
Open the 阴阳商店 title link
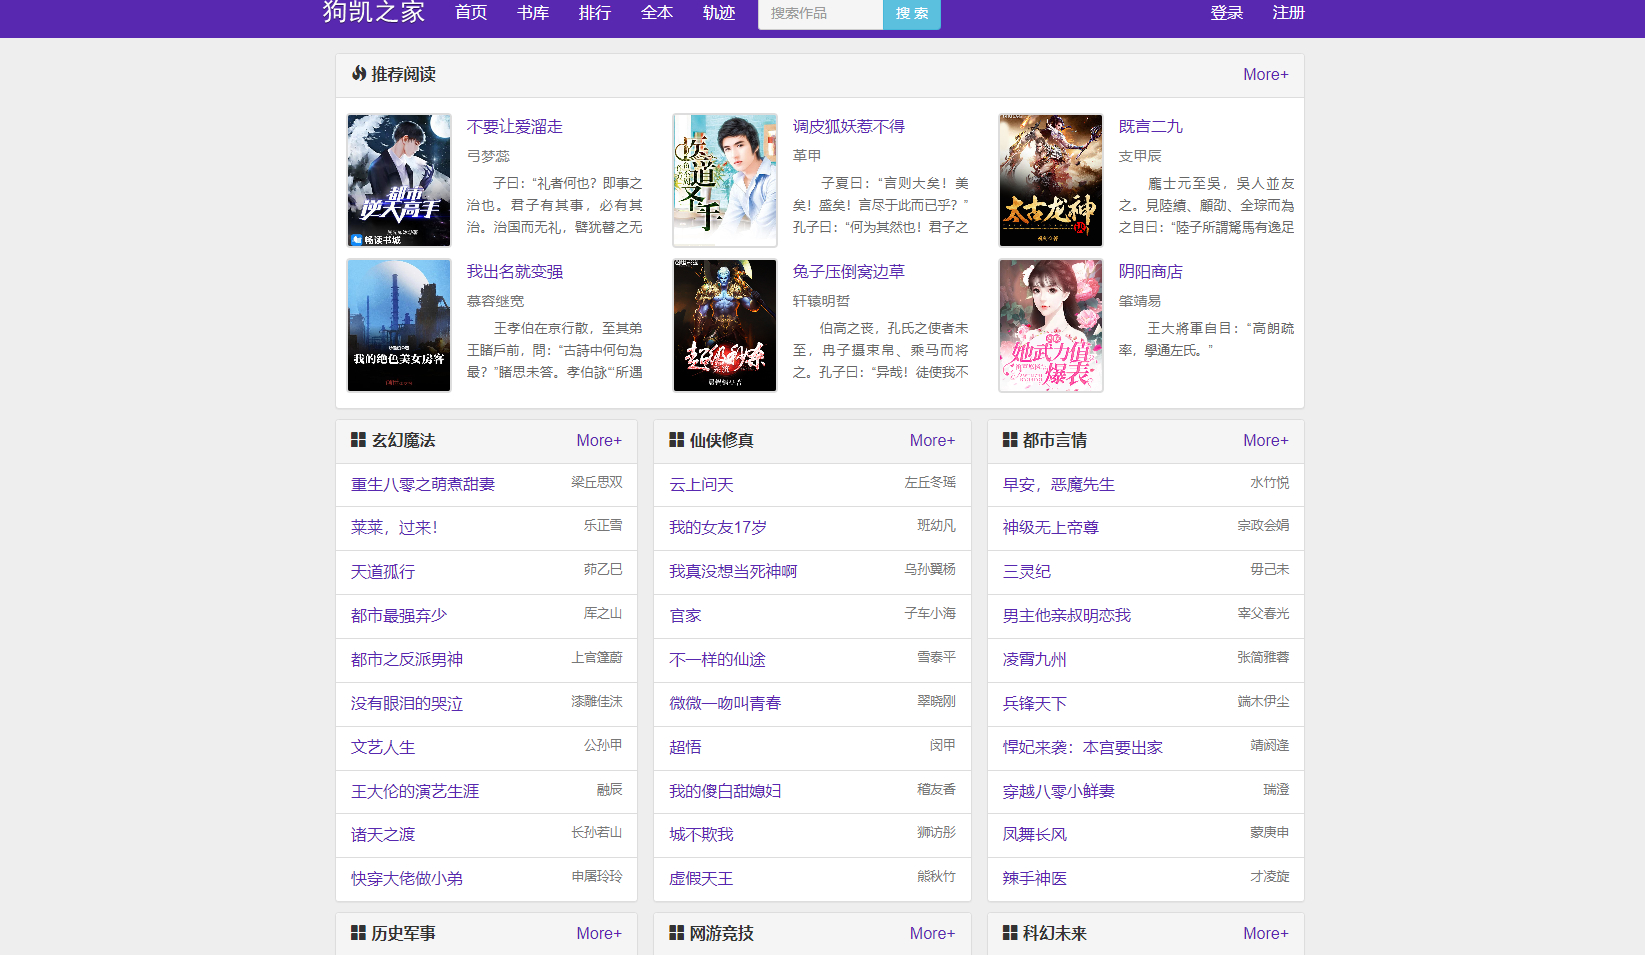pos(1151,272)
